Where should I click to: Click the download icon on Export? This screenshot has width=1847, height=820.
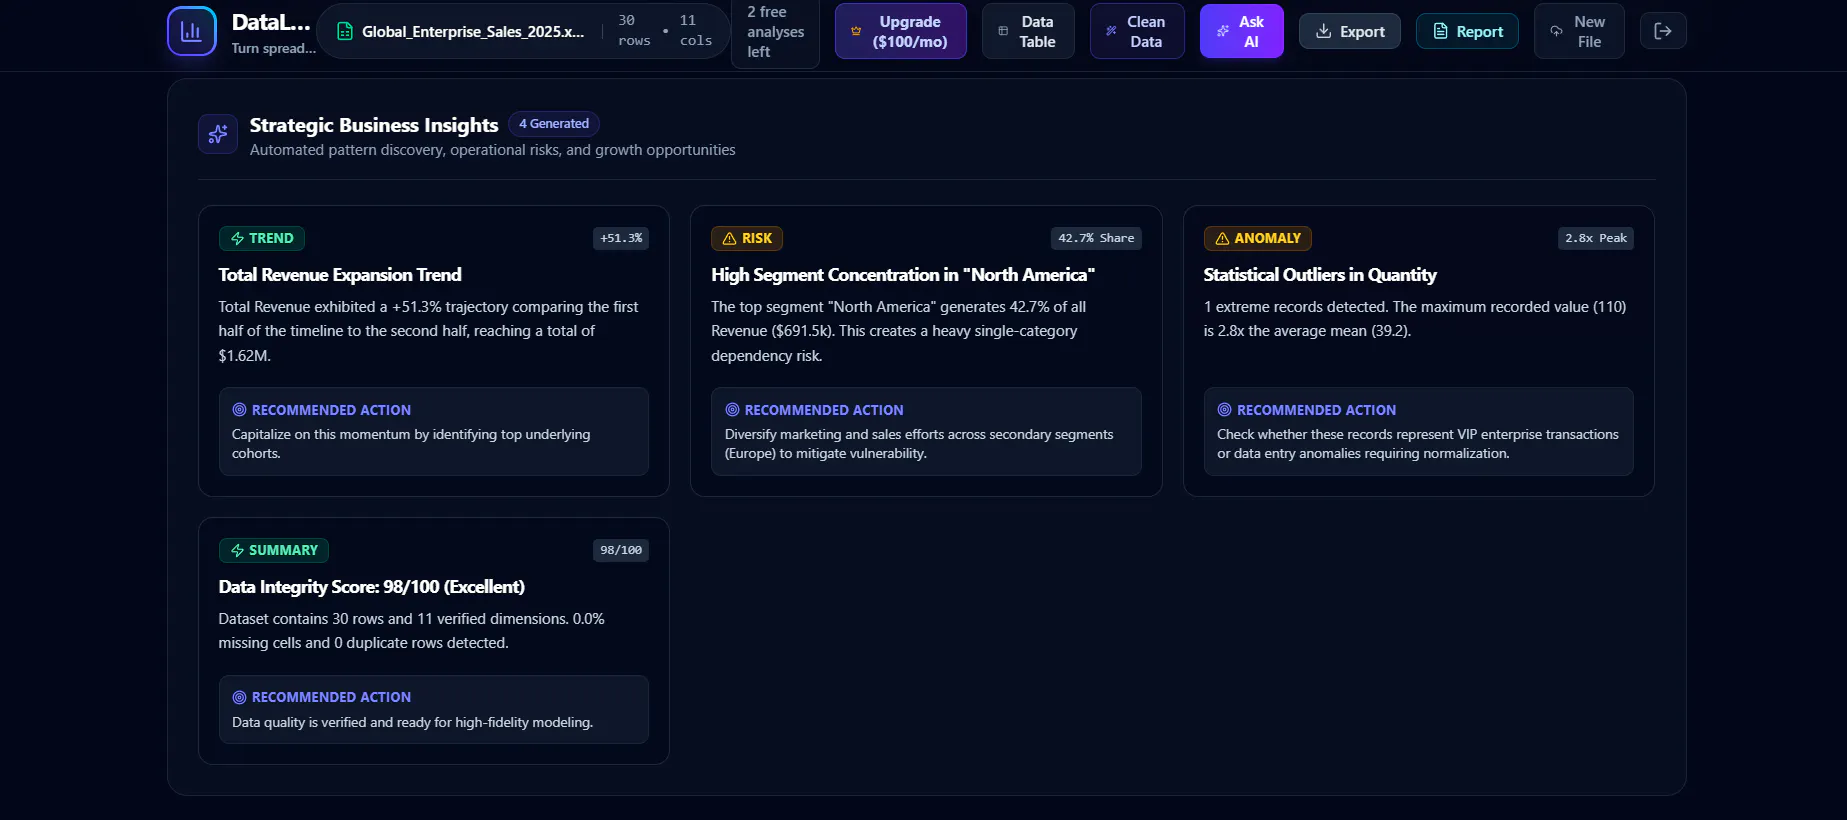tap(1323, 31)
